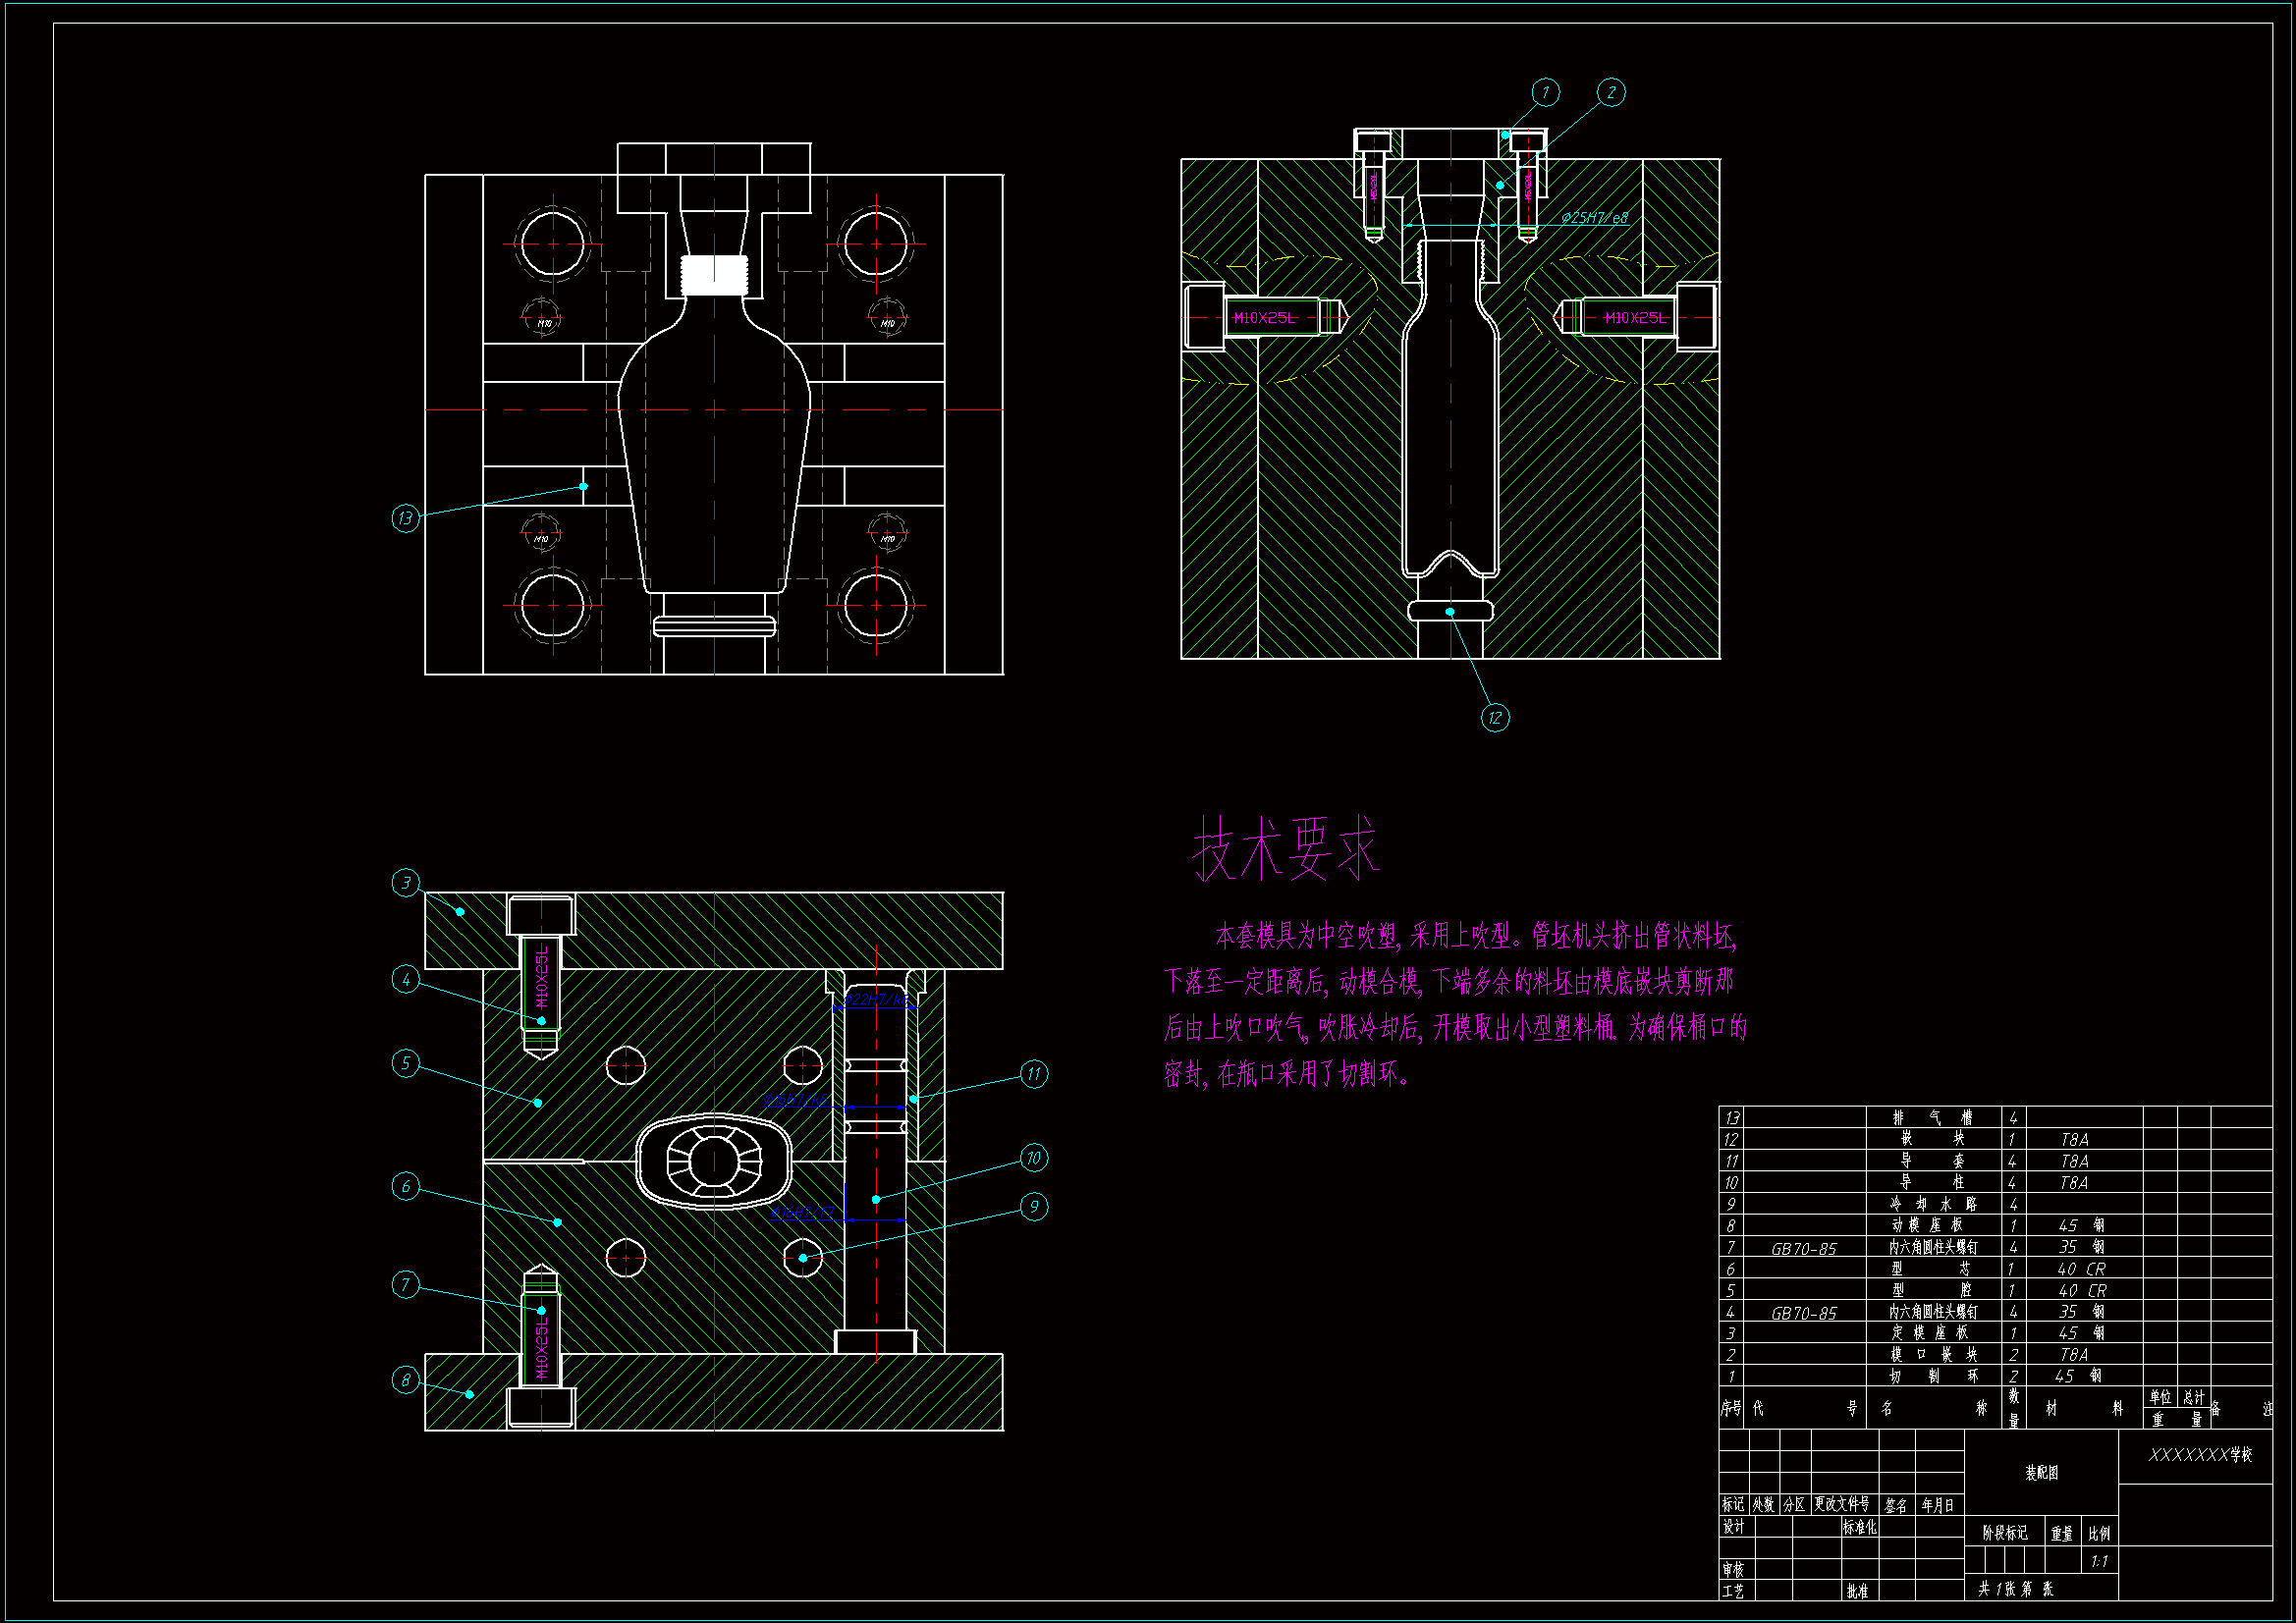This screenshot has height=1623, width=2296.
Task: Click GB70-85 code in row 7
Action: 1803,1249
